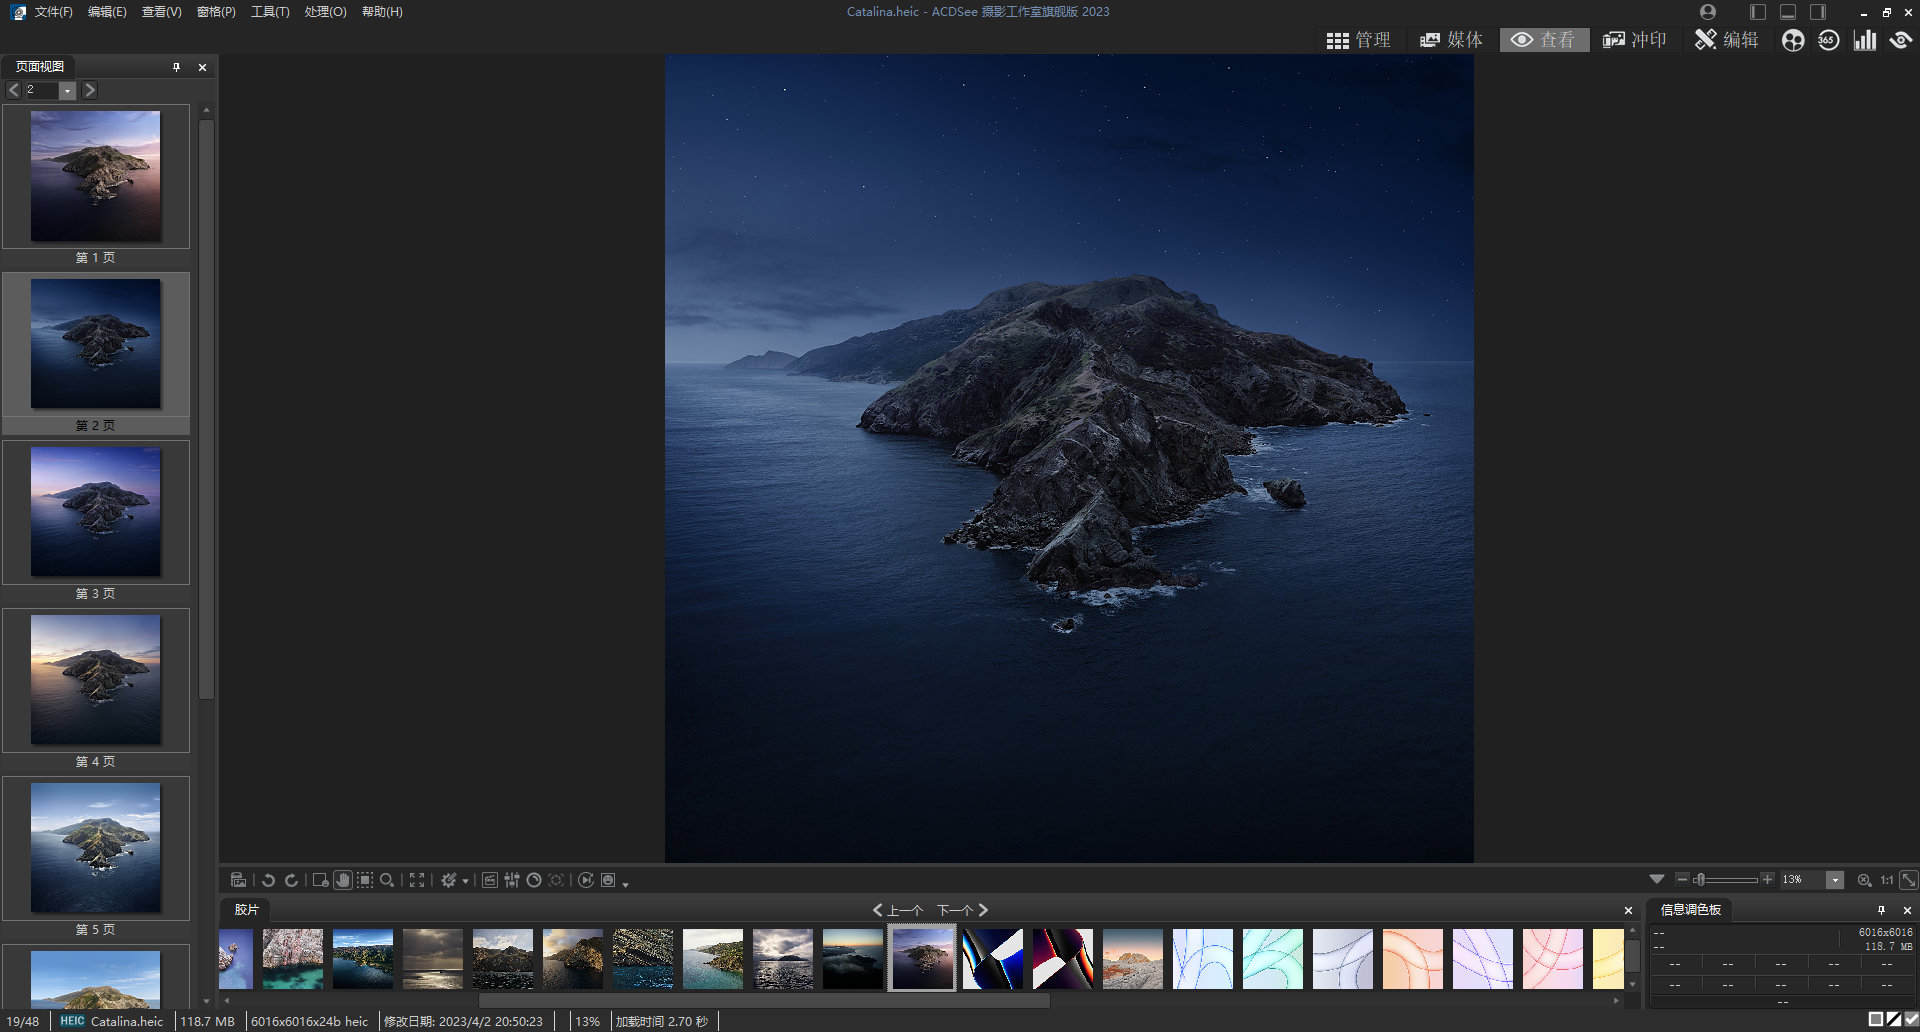Viewport: 1920px width, 1032px height.
Task: Open the 窗格(P) menu
Action: coord(216,12)
